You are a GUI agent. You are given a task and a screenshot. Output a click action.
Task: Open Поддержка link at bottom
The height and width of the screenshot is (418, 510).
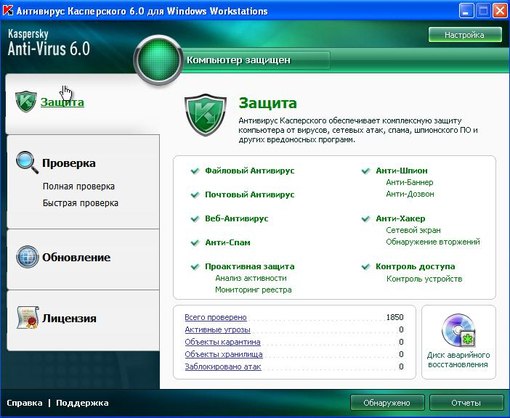tap(82, 403)
